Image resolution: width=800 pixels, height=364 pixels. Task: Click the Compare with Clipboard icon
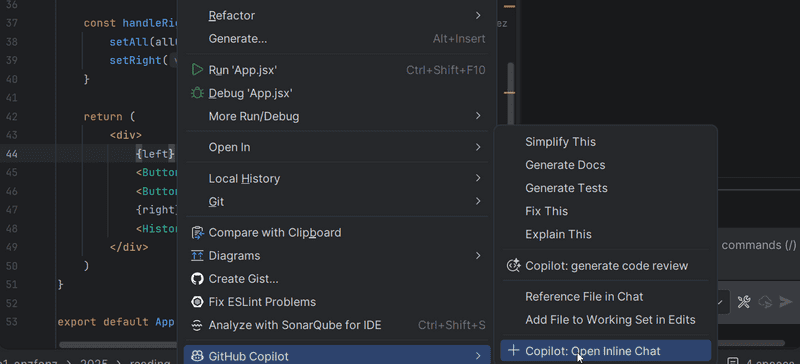pyautogui.click(x=197, y=233)
